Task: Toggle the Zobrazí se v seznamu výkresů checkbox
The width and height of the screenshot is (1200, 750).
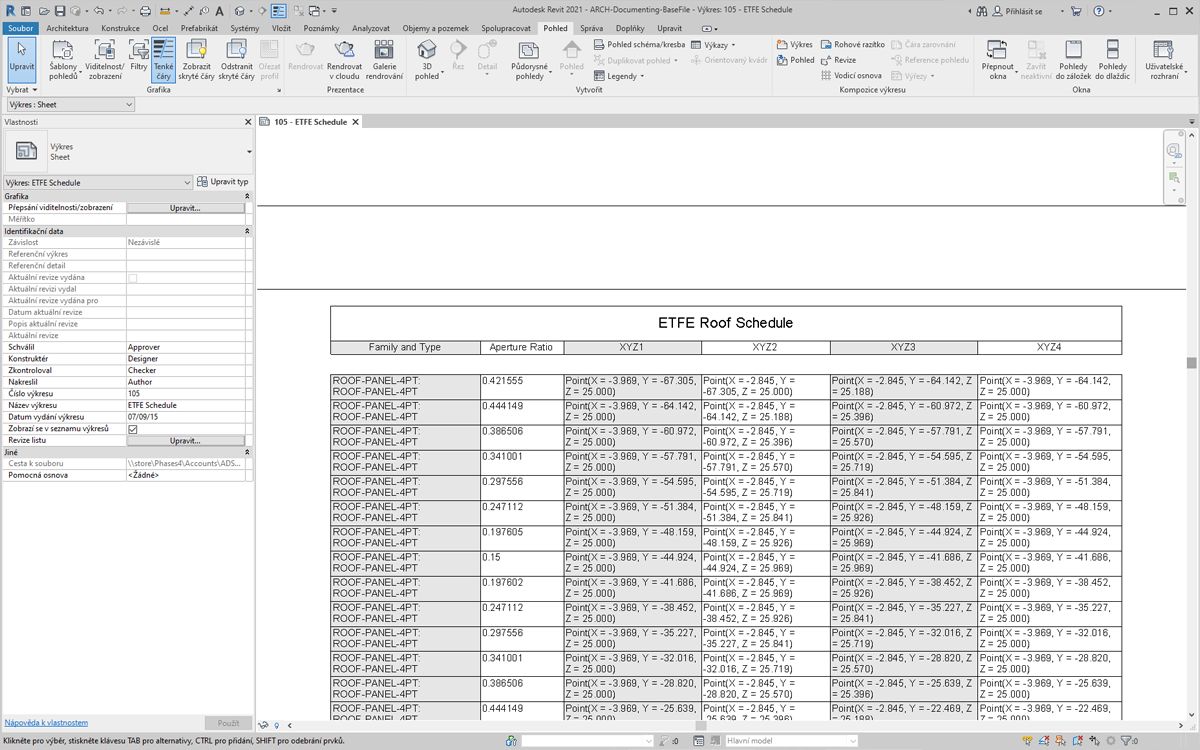Action: [133, 429]
